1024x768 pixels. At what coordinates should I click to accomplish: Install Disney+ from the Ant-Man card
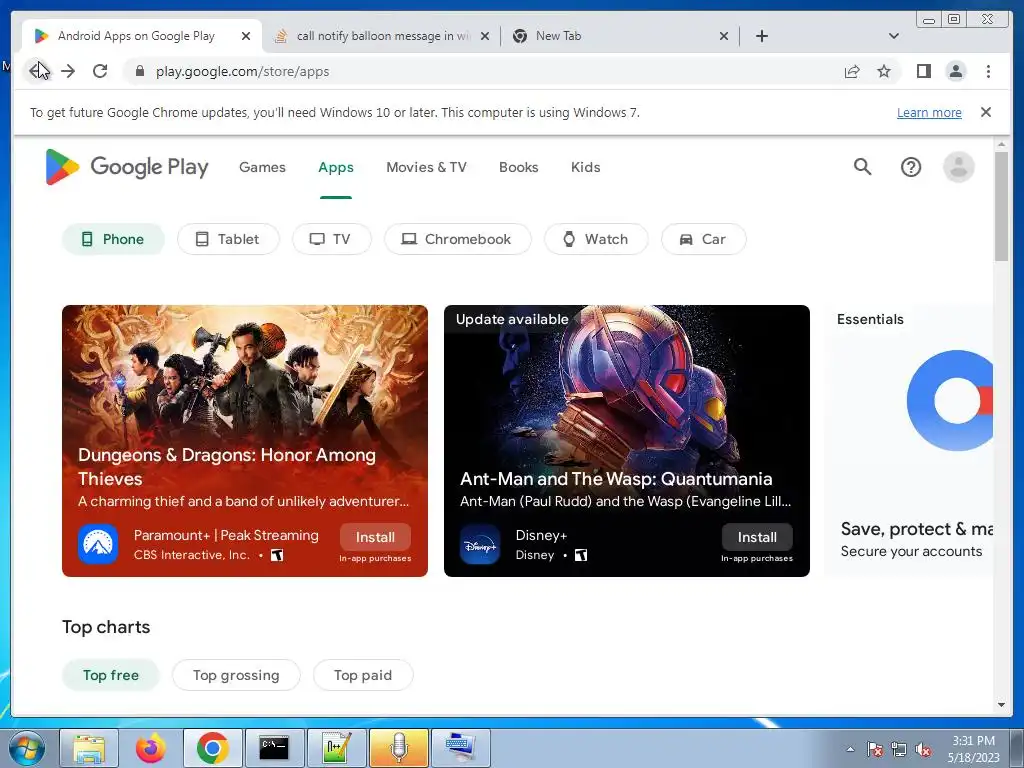[757, 537]
